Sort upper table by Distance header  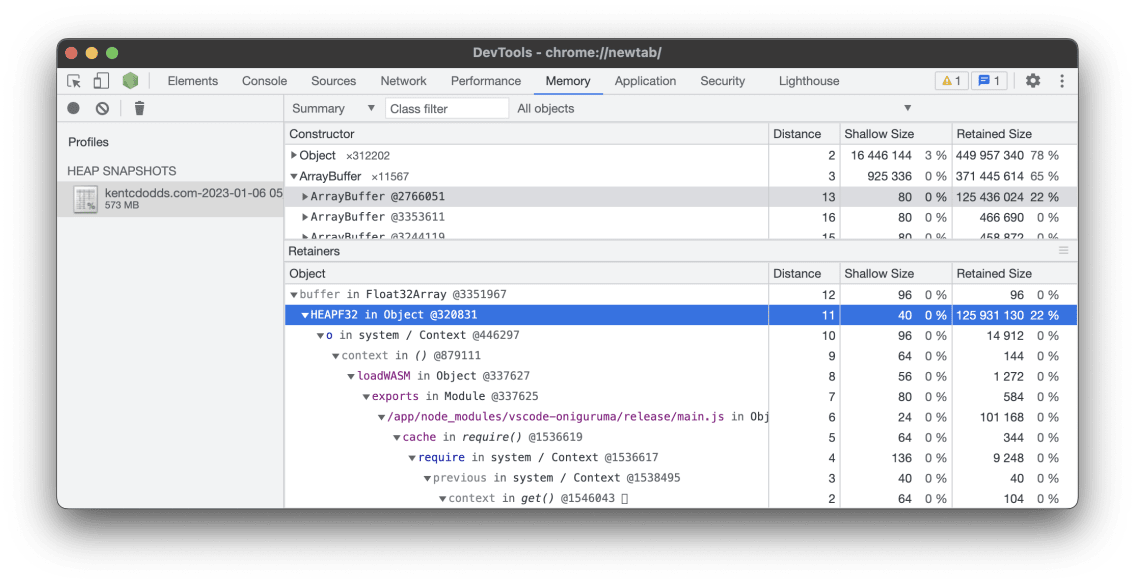click(x=803, y=134)
